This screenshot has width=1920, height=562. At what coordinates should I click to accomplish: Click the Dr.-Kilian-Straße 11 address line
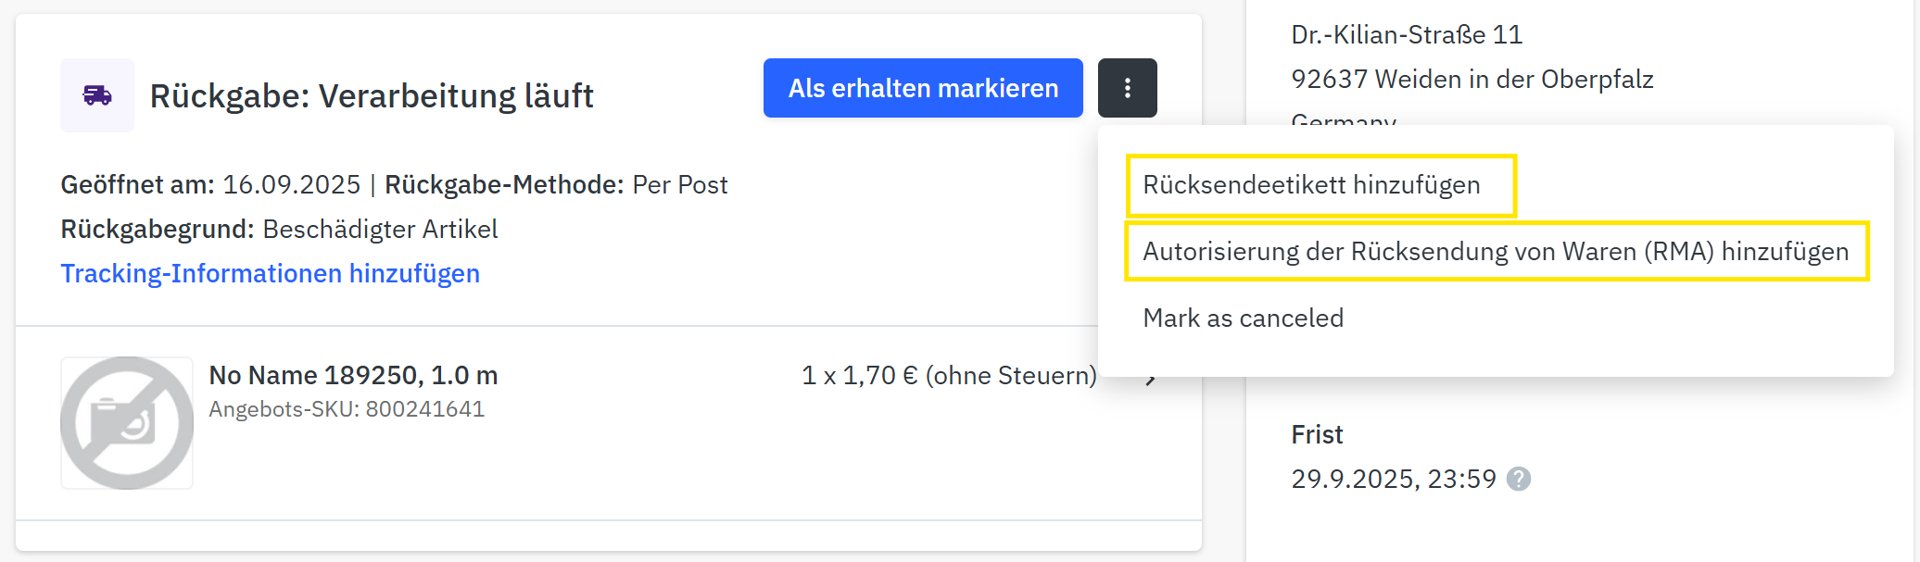pyautogui.click(x=1406, y=35)
